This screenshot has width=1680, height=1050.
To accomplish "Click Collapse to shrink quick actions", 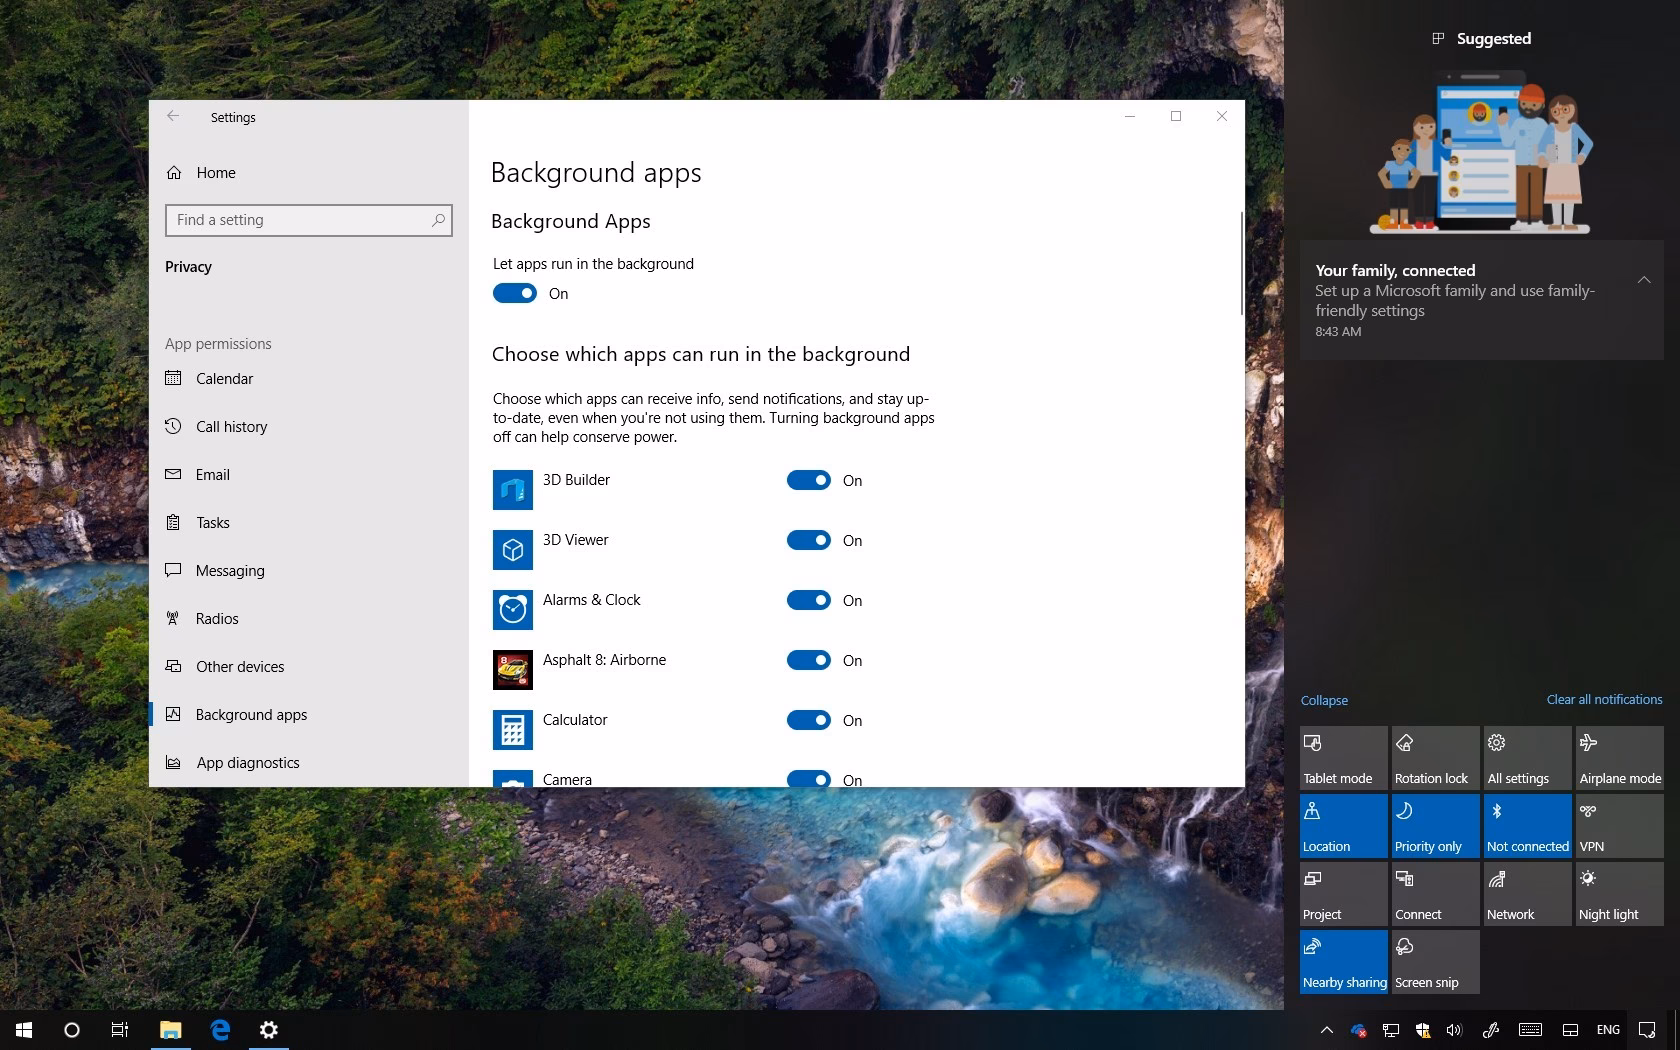I will point(1324,700).
